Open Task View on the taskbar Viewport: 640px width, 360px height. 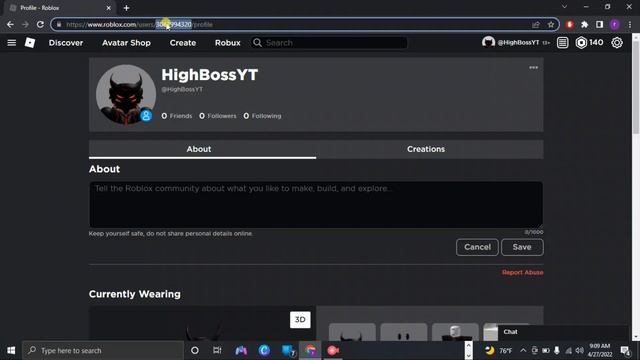217,350
